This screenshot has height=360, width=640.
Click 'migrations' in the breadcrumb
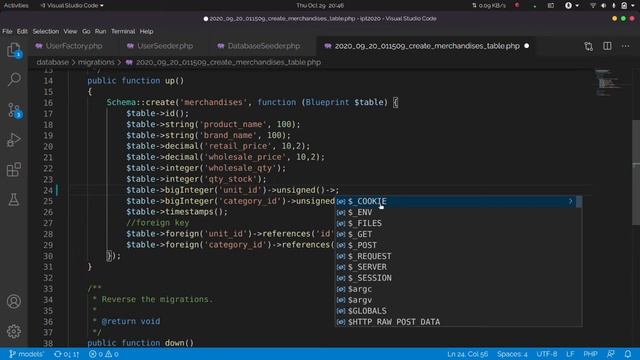click(x=96, y=62)
